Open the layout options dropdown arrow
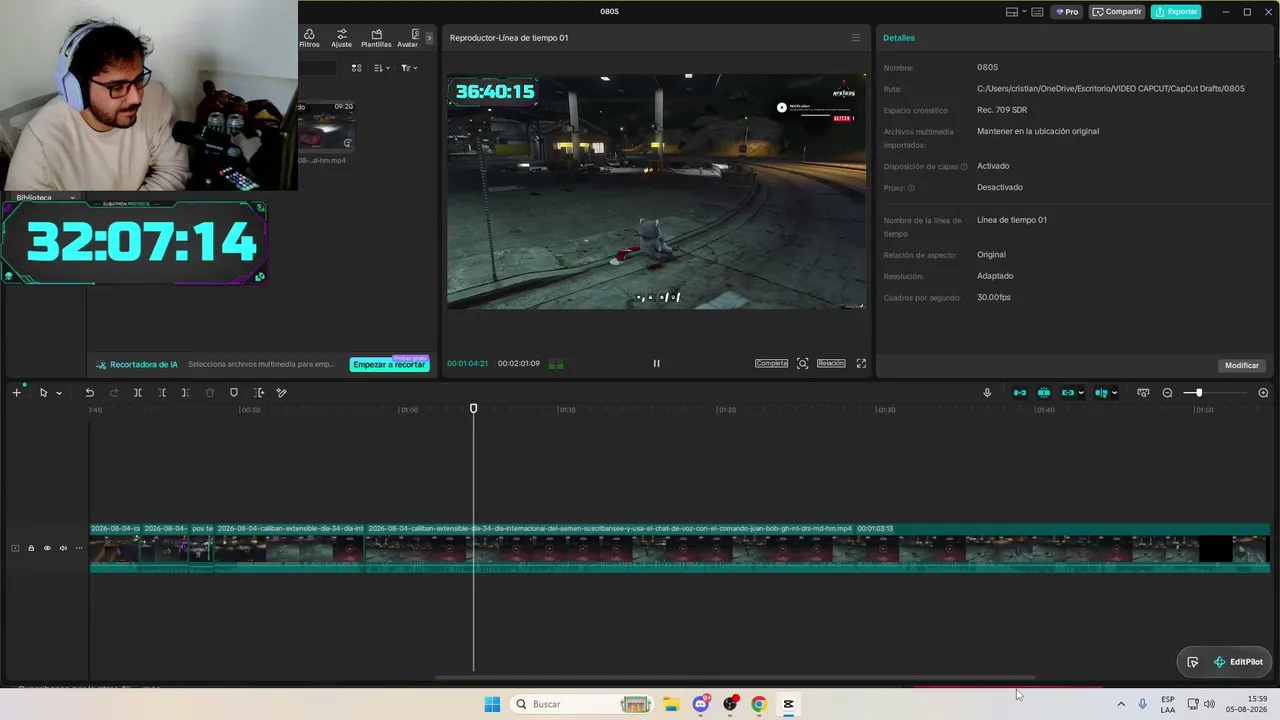 pos(1024,12)
